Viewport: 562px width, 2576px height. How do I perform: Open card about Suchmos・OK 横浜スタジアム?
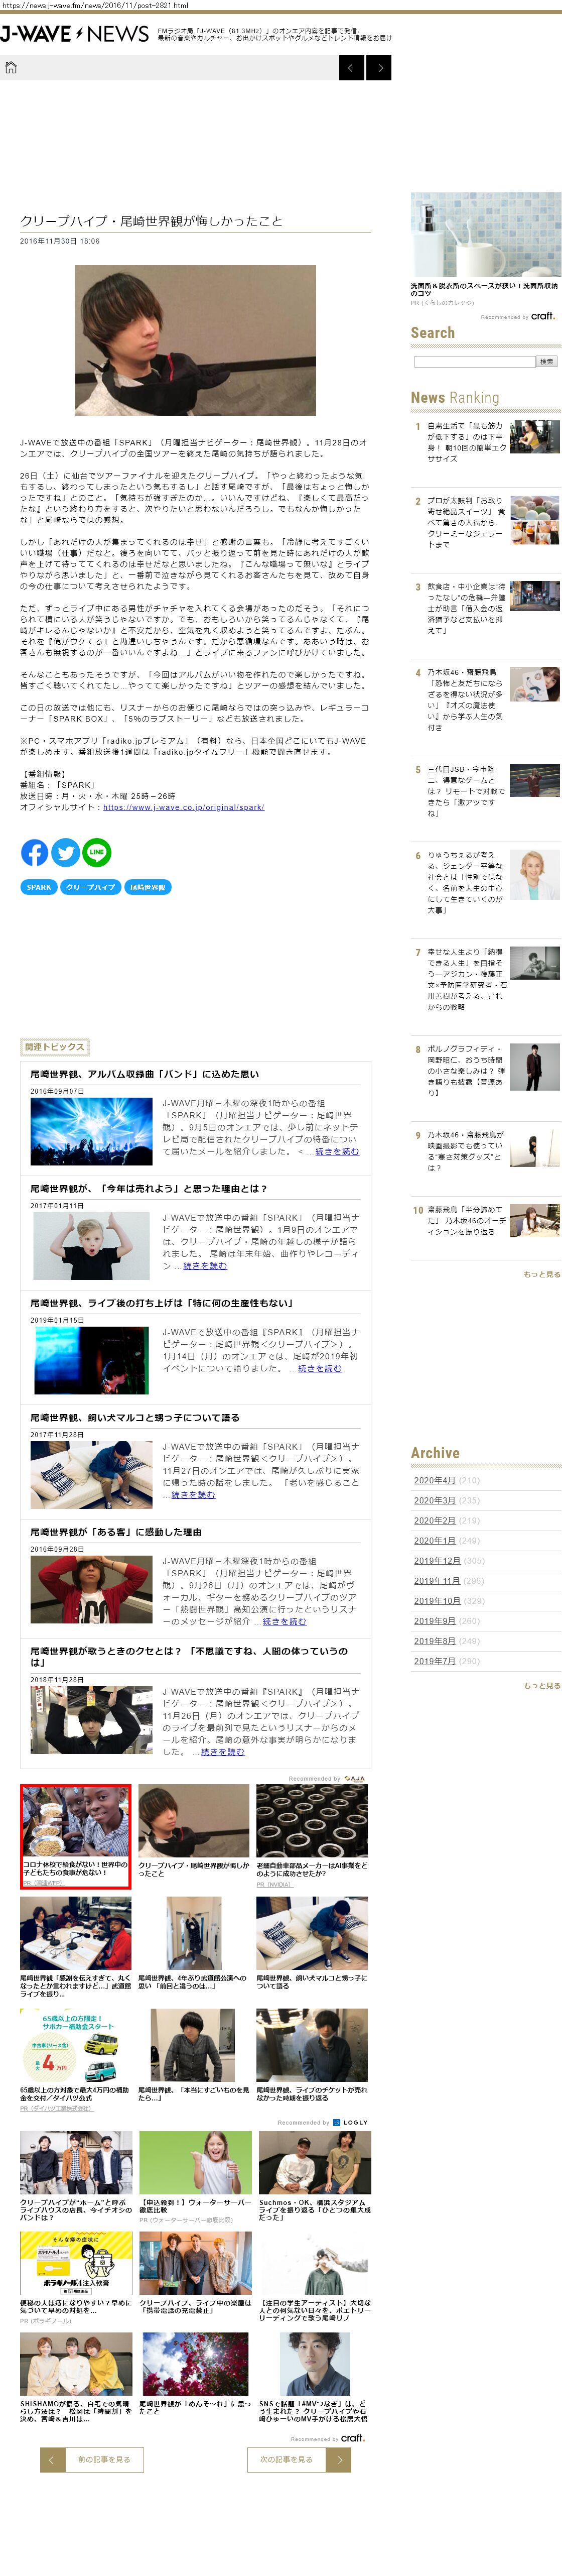314,2176
